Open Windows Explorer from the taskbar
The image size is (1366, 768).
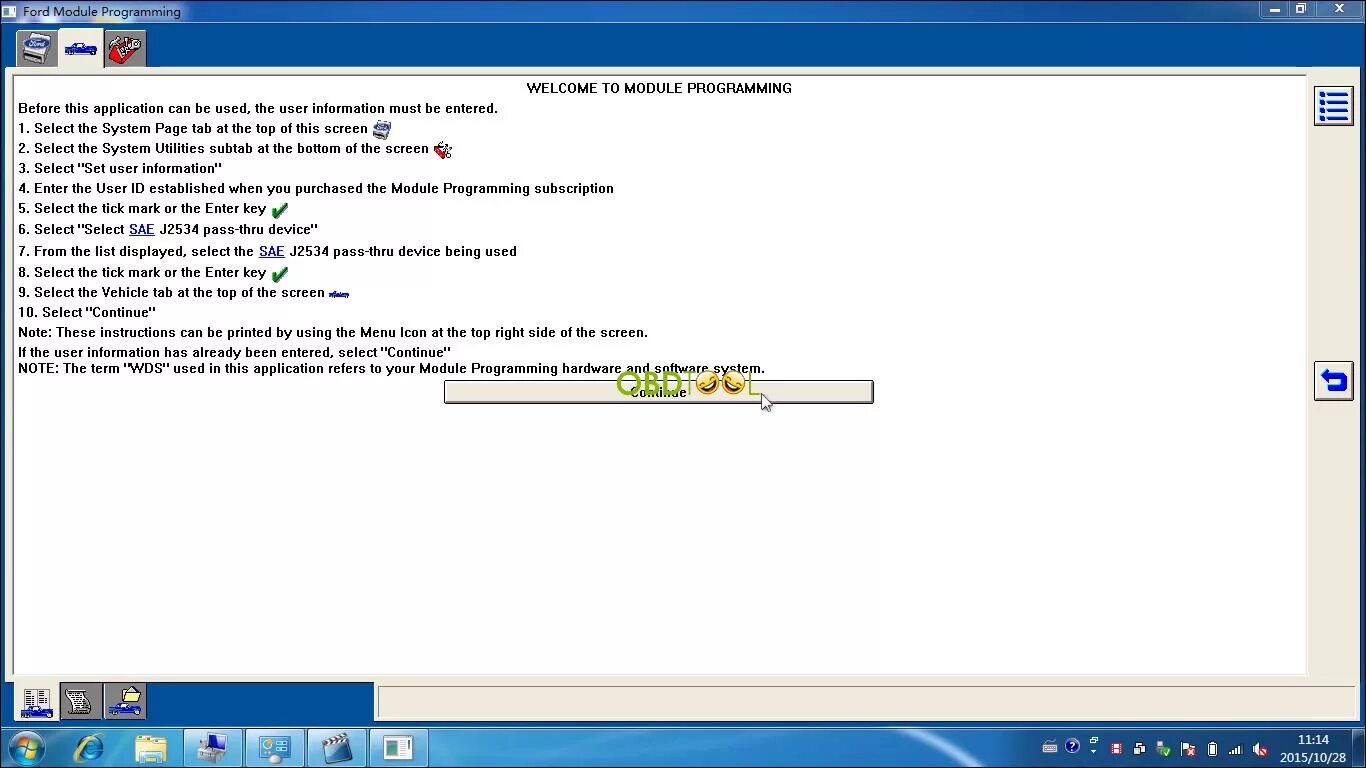pyautogui.click(x=151, y=748)
